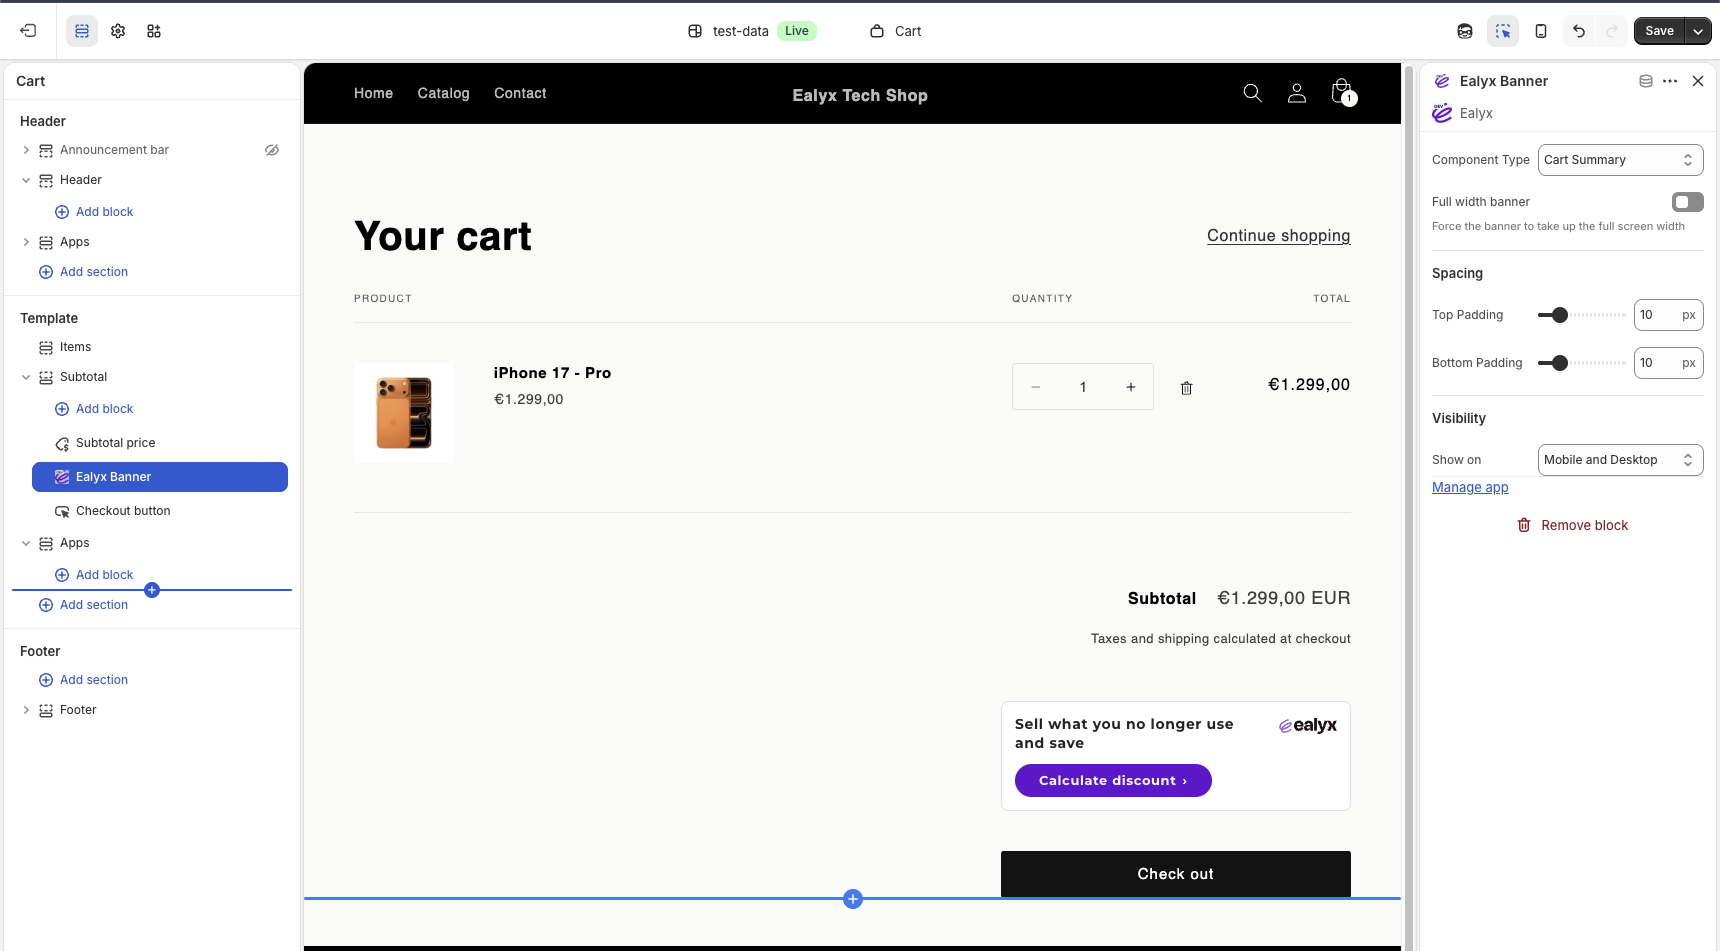Click the exit editor icon
The height and width of the screenshot is (951, 1720).
28,31
